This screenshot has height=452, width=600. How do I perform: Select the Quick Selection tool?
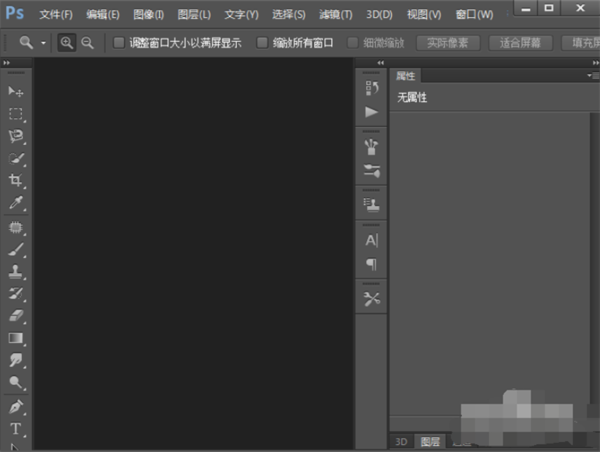pos(16,158)
